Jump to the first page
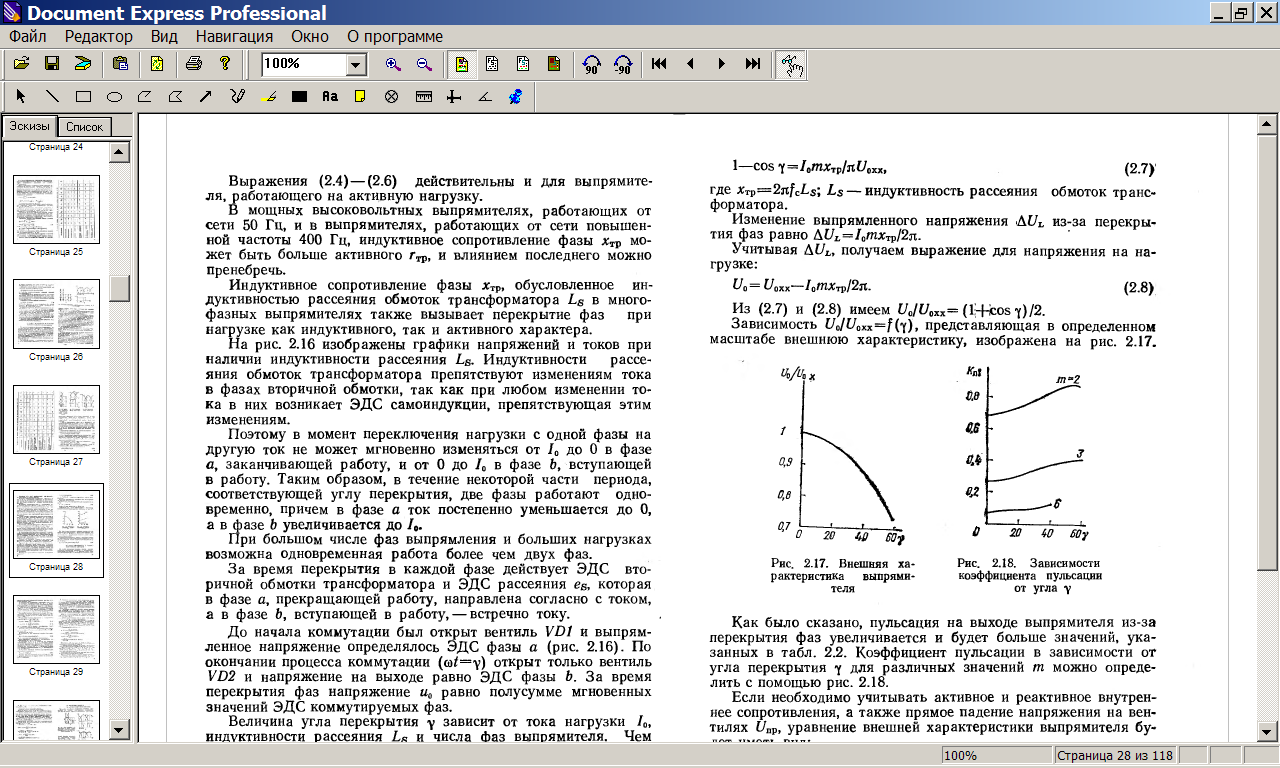1280x768 pixels. tap(659, 64)
